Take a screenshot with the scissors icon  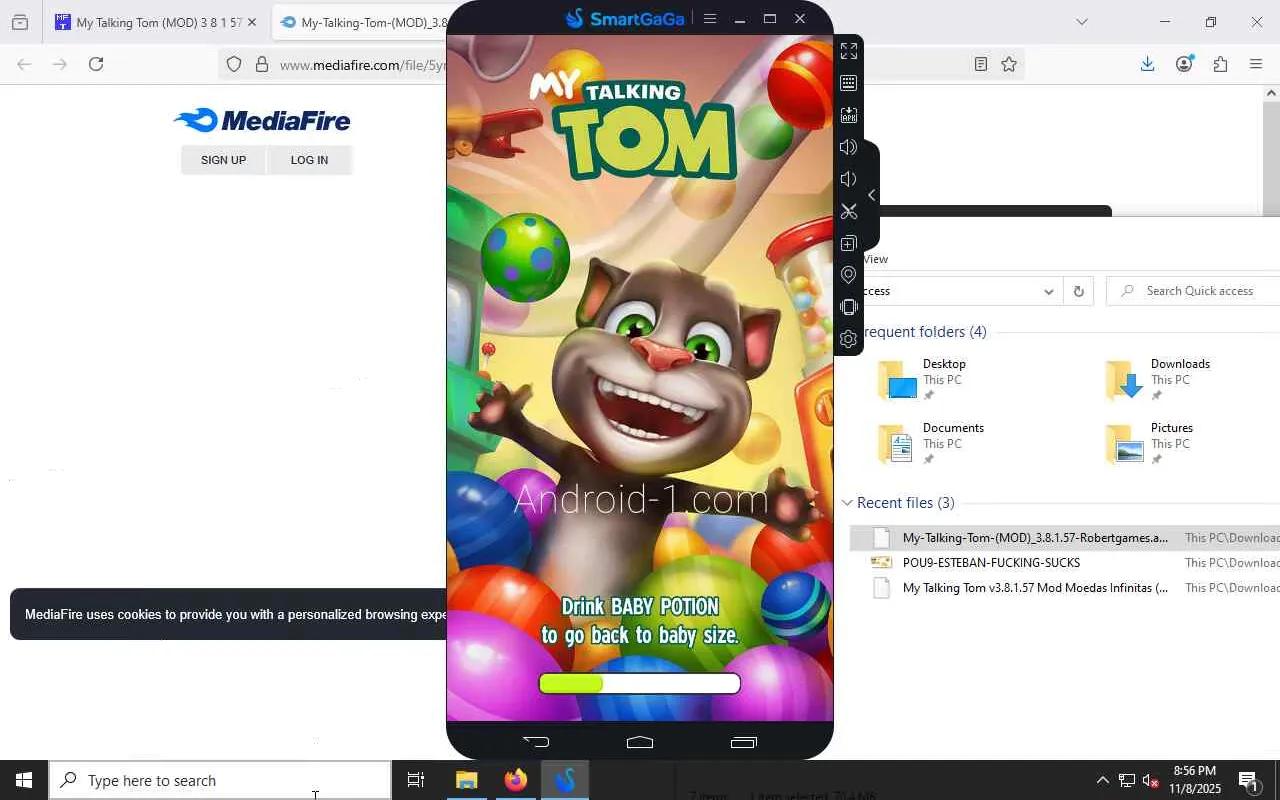pos(849,211)
